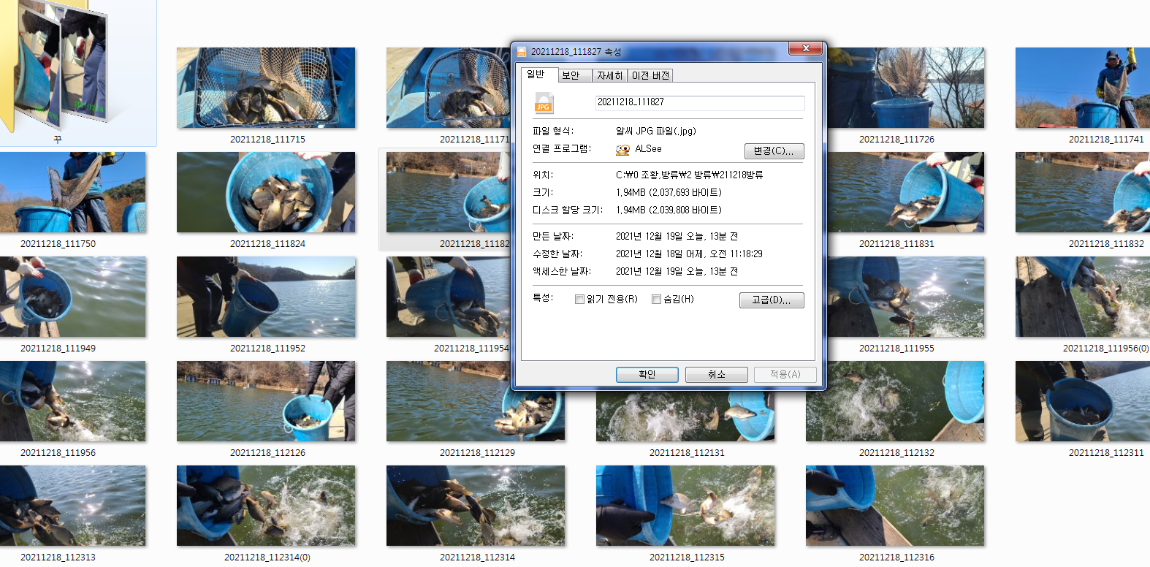The width and height of the screenshot is (1150, 567).
Task: Select thumbnail 20211218_111949
Action: [x=73, y=297]
